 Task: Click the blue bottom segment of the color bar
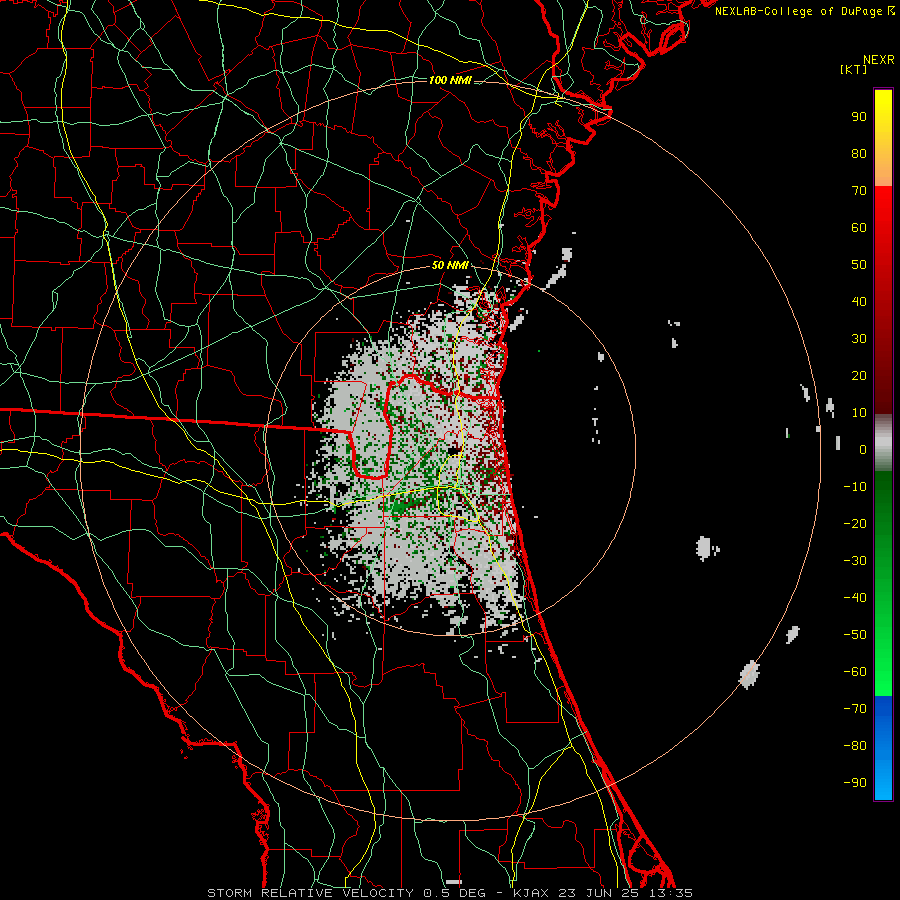coord(883,747)
